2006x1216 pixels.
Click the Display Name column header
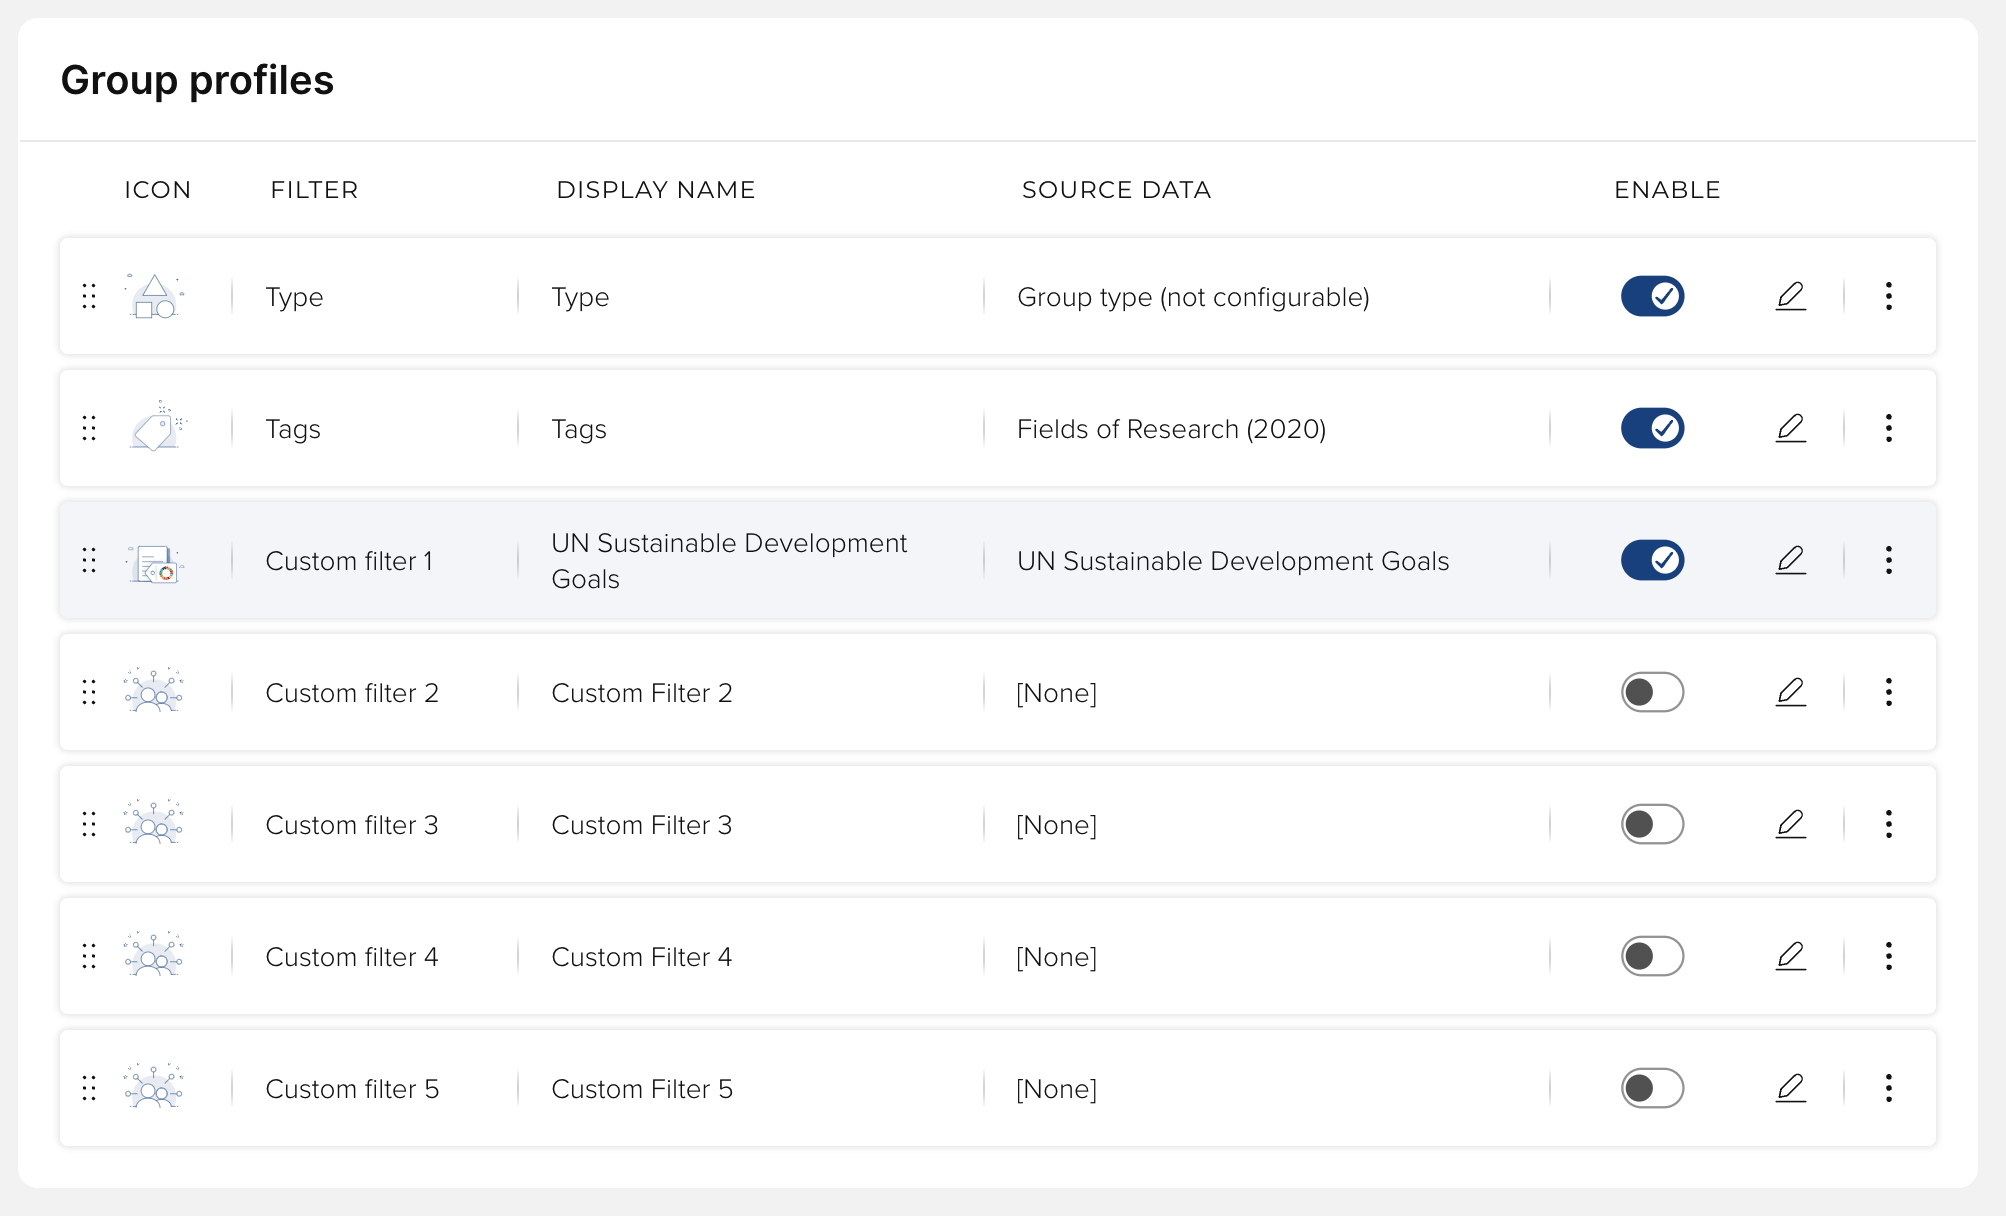tap(655, 190)
